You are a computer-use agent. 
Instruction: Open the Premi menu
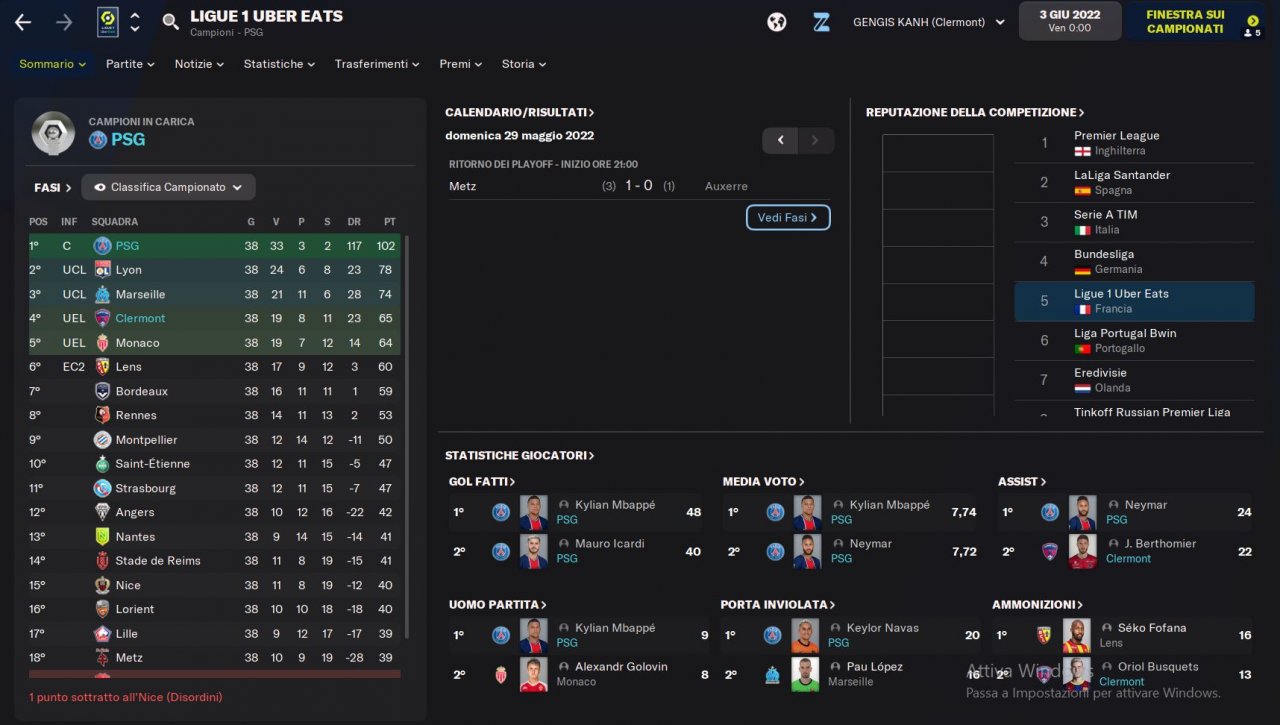[x=460, y=64]
